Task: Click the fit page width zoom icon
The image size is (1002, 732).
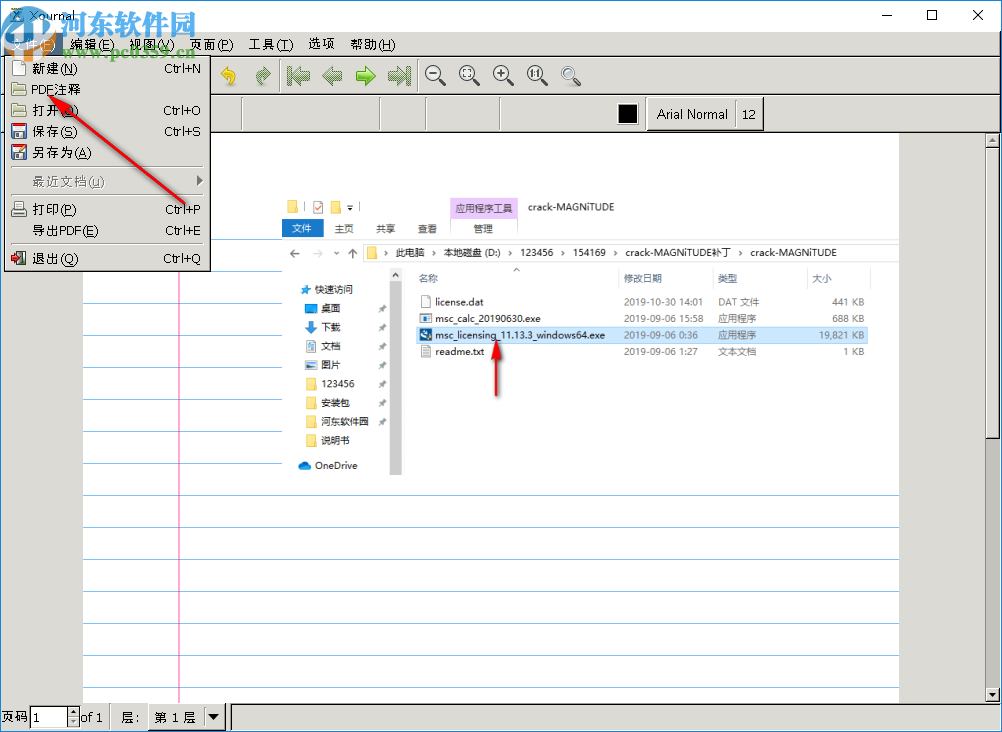Action: click(x=469, y=76)
